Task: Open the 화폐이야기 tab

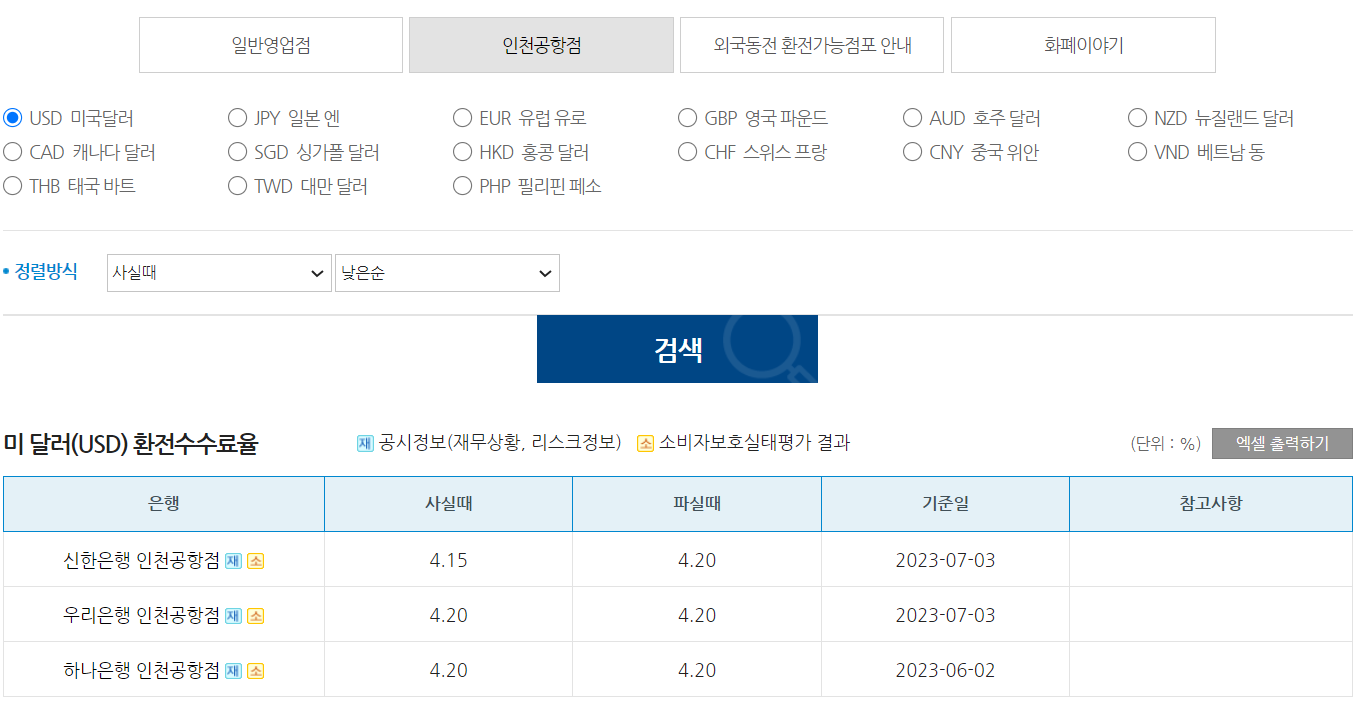Action: (1082, 44)
